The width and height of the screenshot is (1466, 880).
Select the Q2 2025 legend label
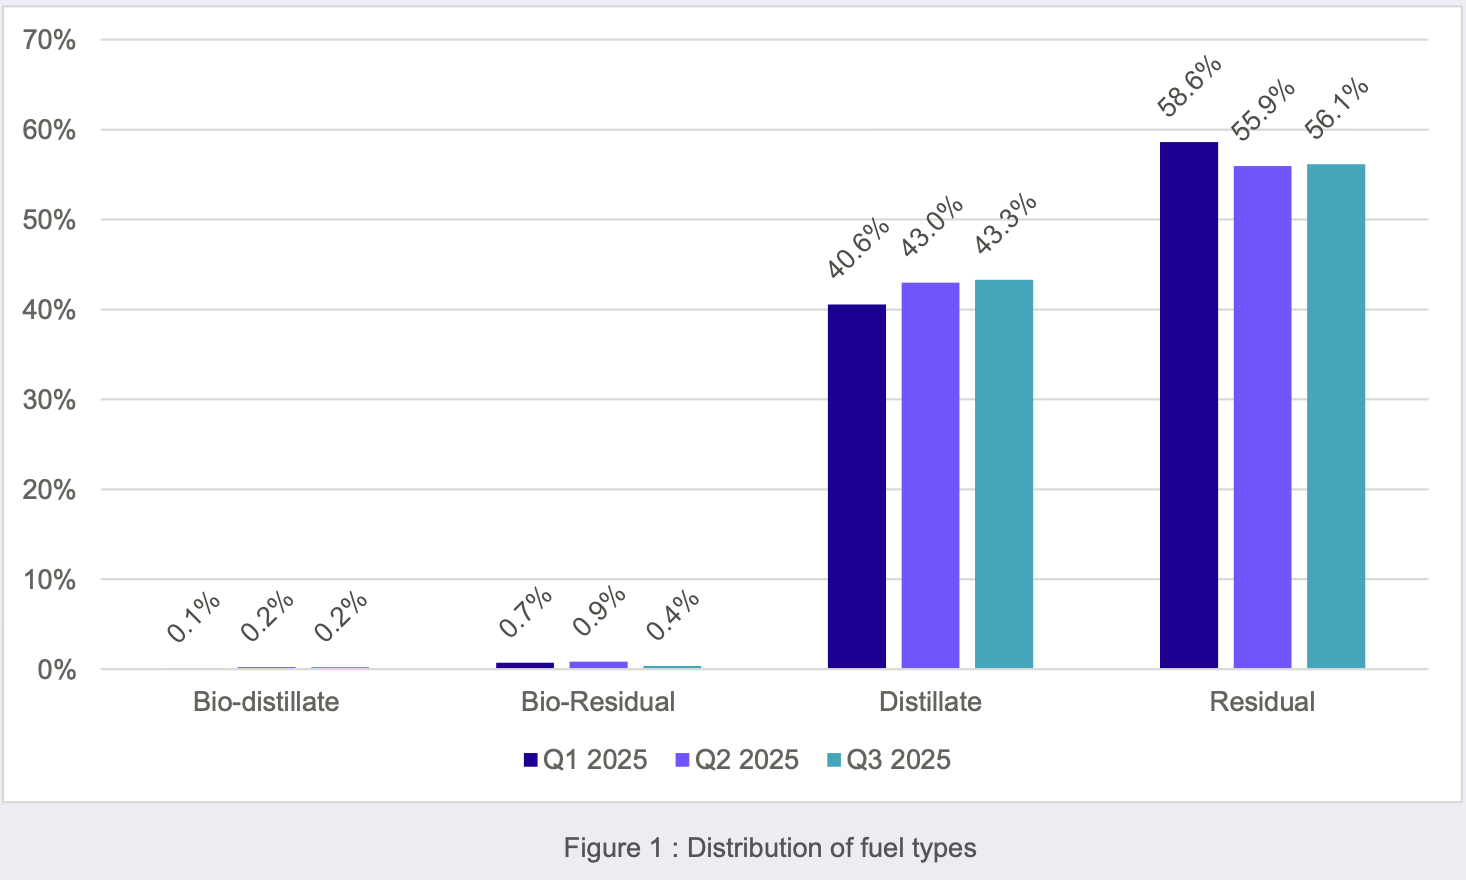click(x=747, y=760)
